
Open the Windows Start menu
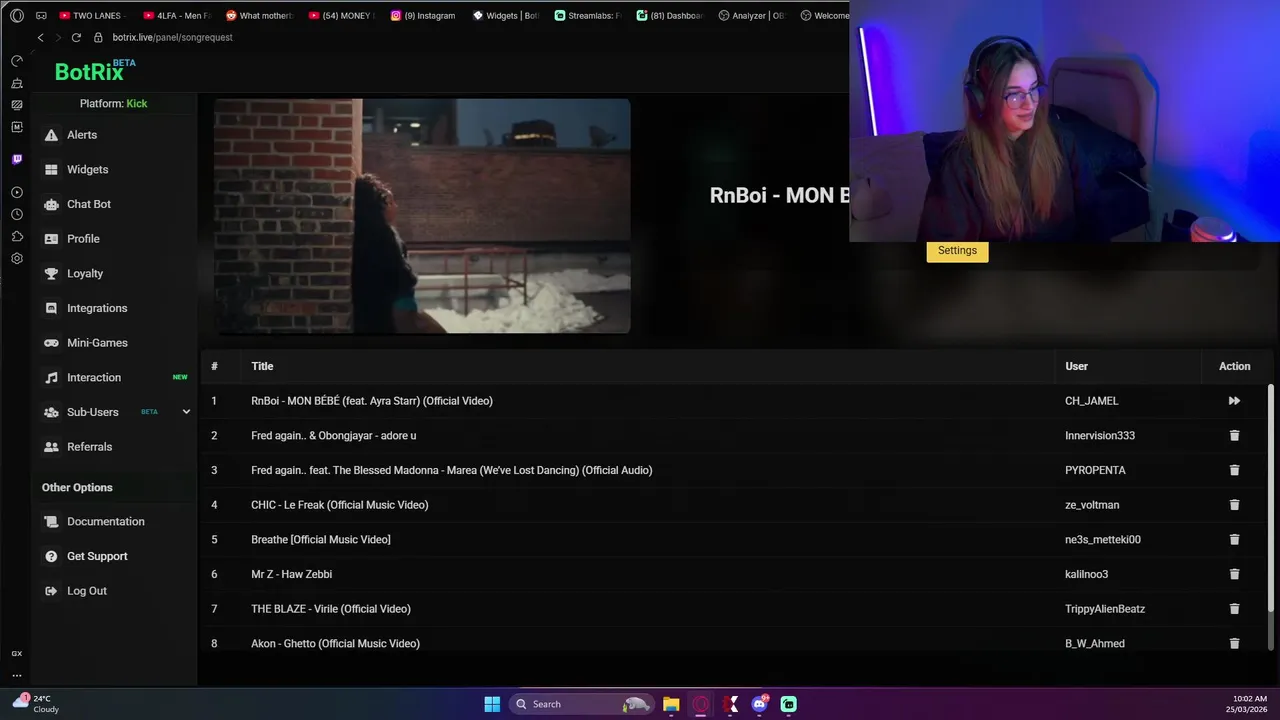(492, 704)
